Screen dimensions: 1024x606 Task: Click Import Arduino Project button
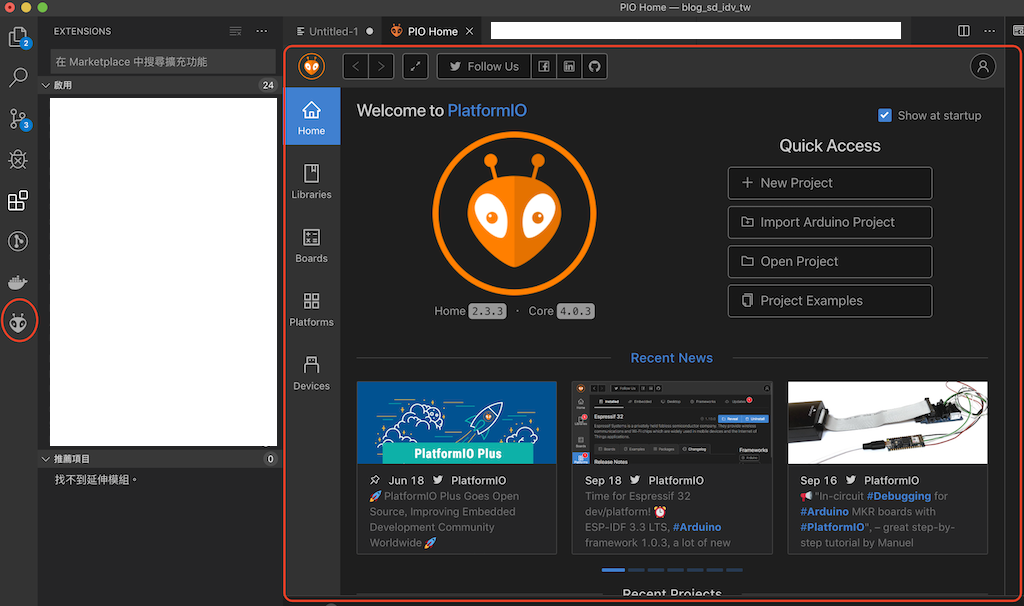click(x=829, y=222)
